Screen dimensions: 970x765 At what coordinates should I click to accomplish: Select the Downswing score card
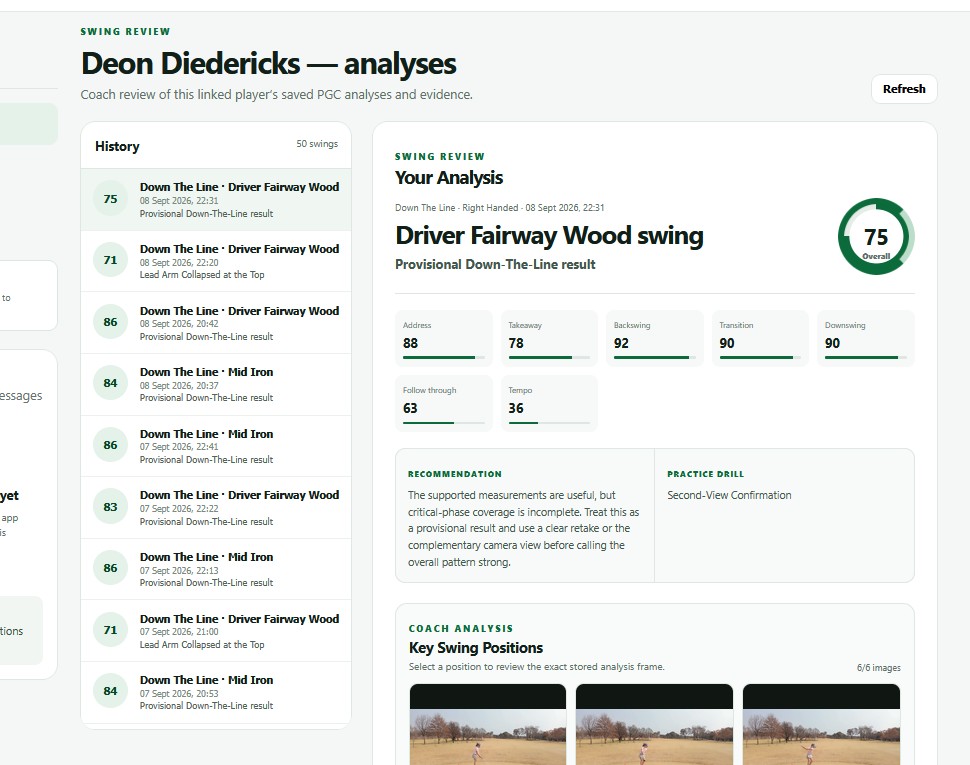pos(865,338)
